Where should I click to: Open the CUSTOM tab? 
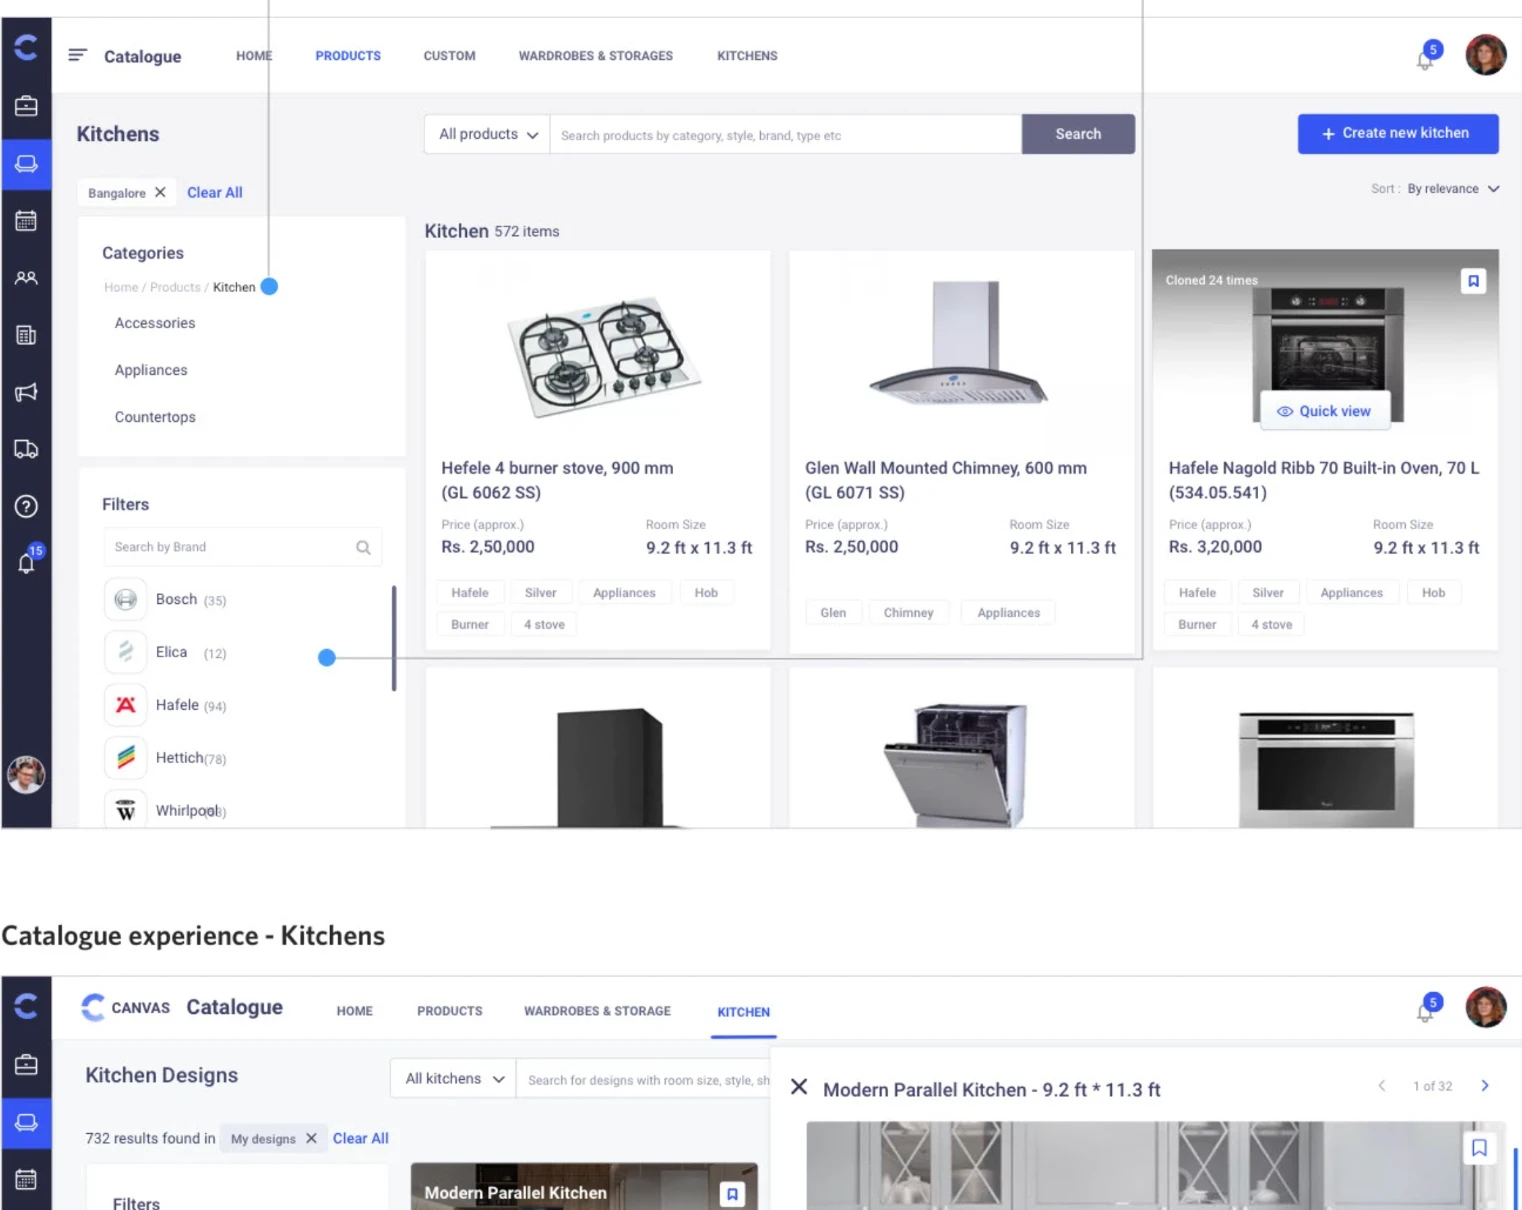[449, 56]
